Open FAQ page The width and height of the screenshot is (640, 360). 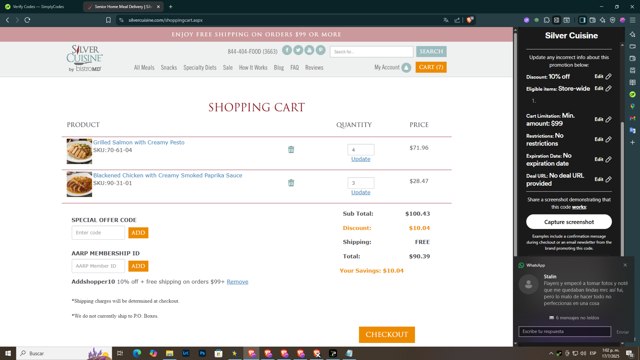click(295, 67)
